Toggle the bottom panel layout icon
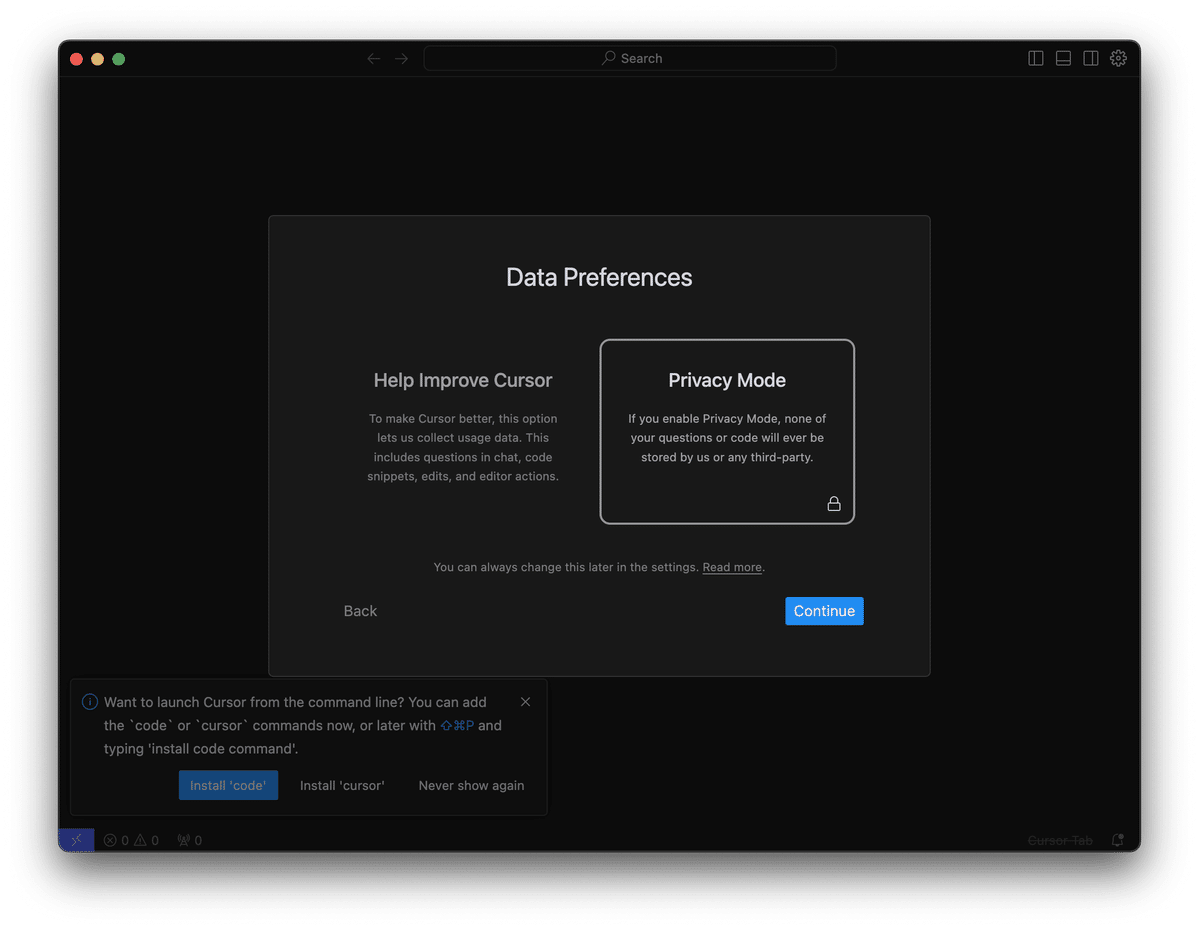Viewport: 1200px width, 930px height. (x=1064, y=58)
